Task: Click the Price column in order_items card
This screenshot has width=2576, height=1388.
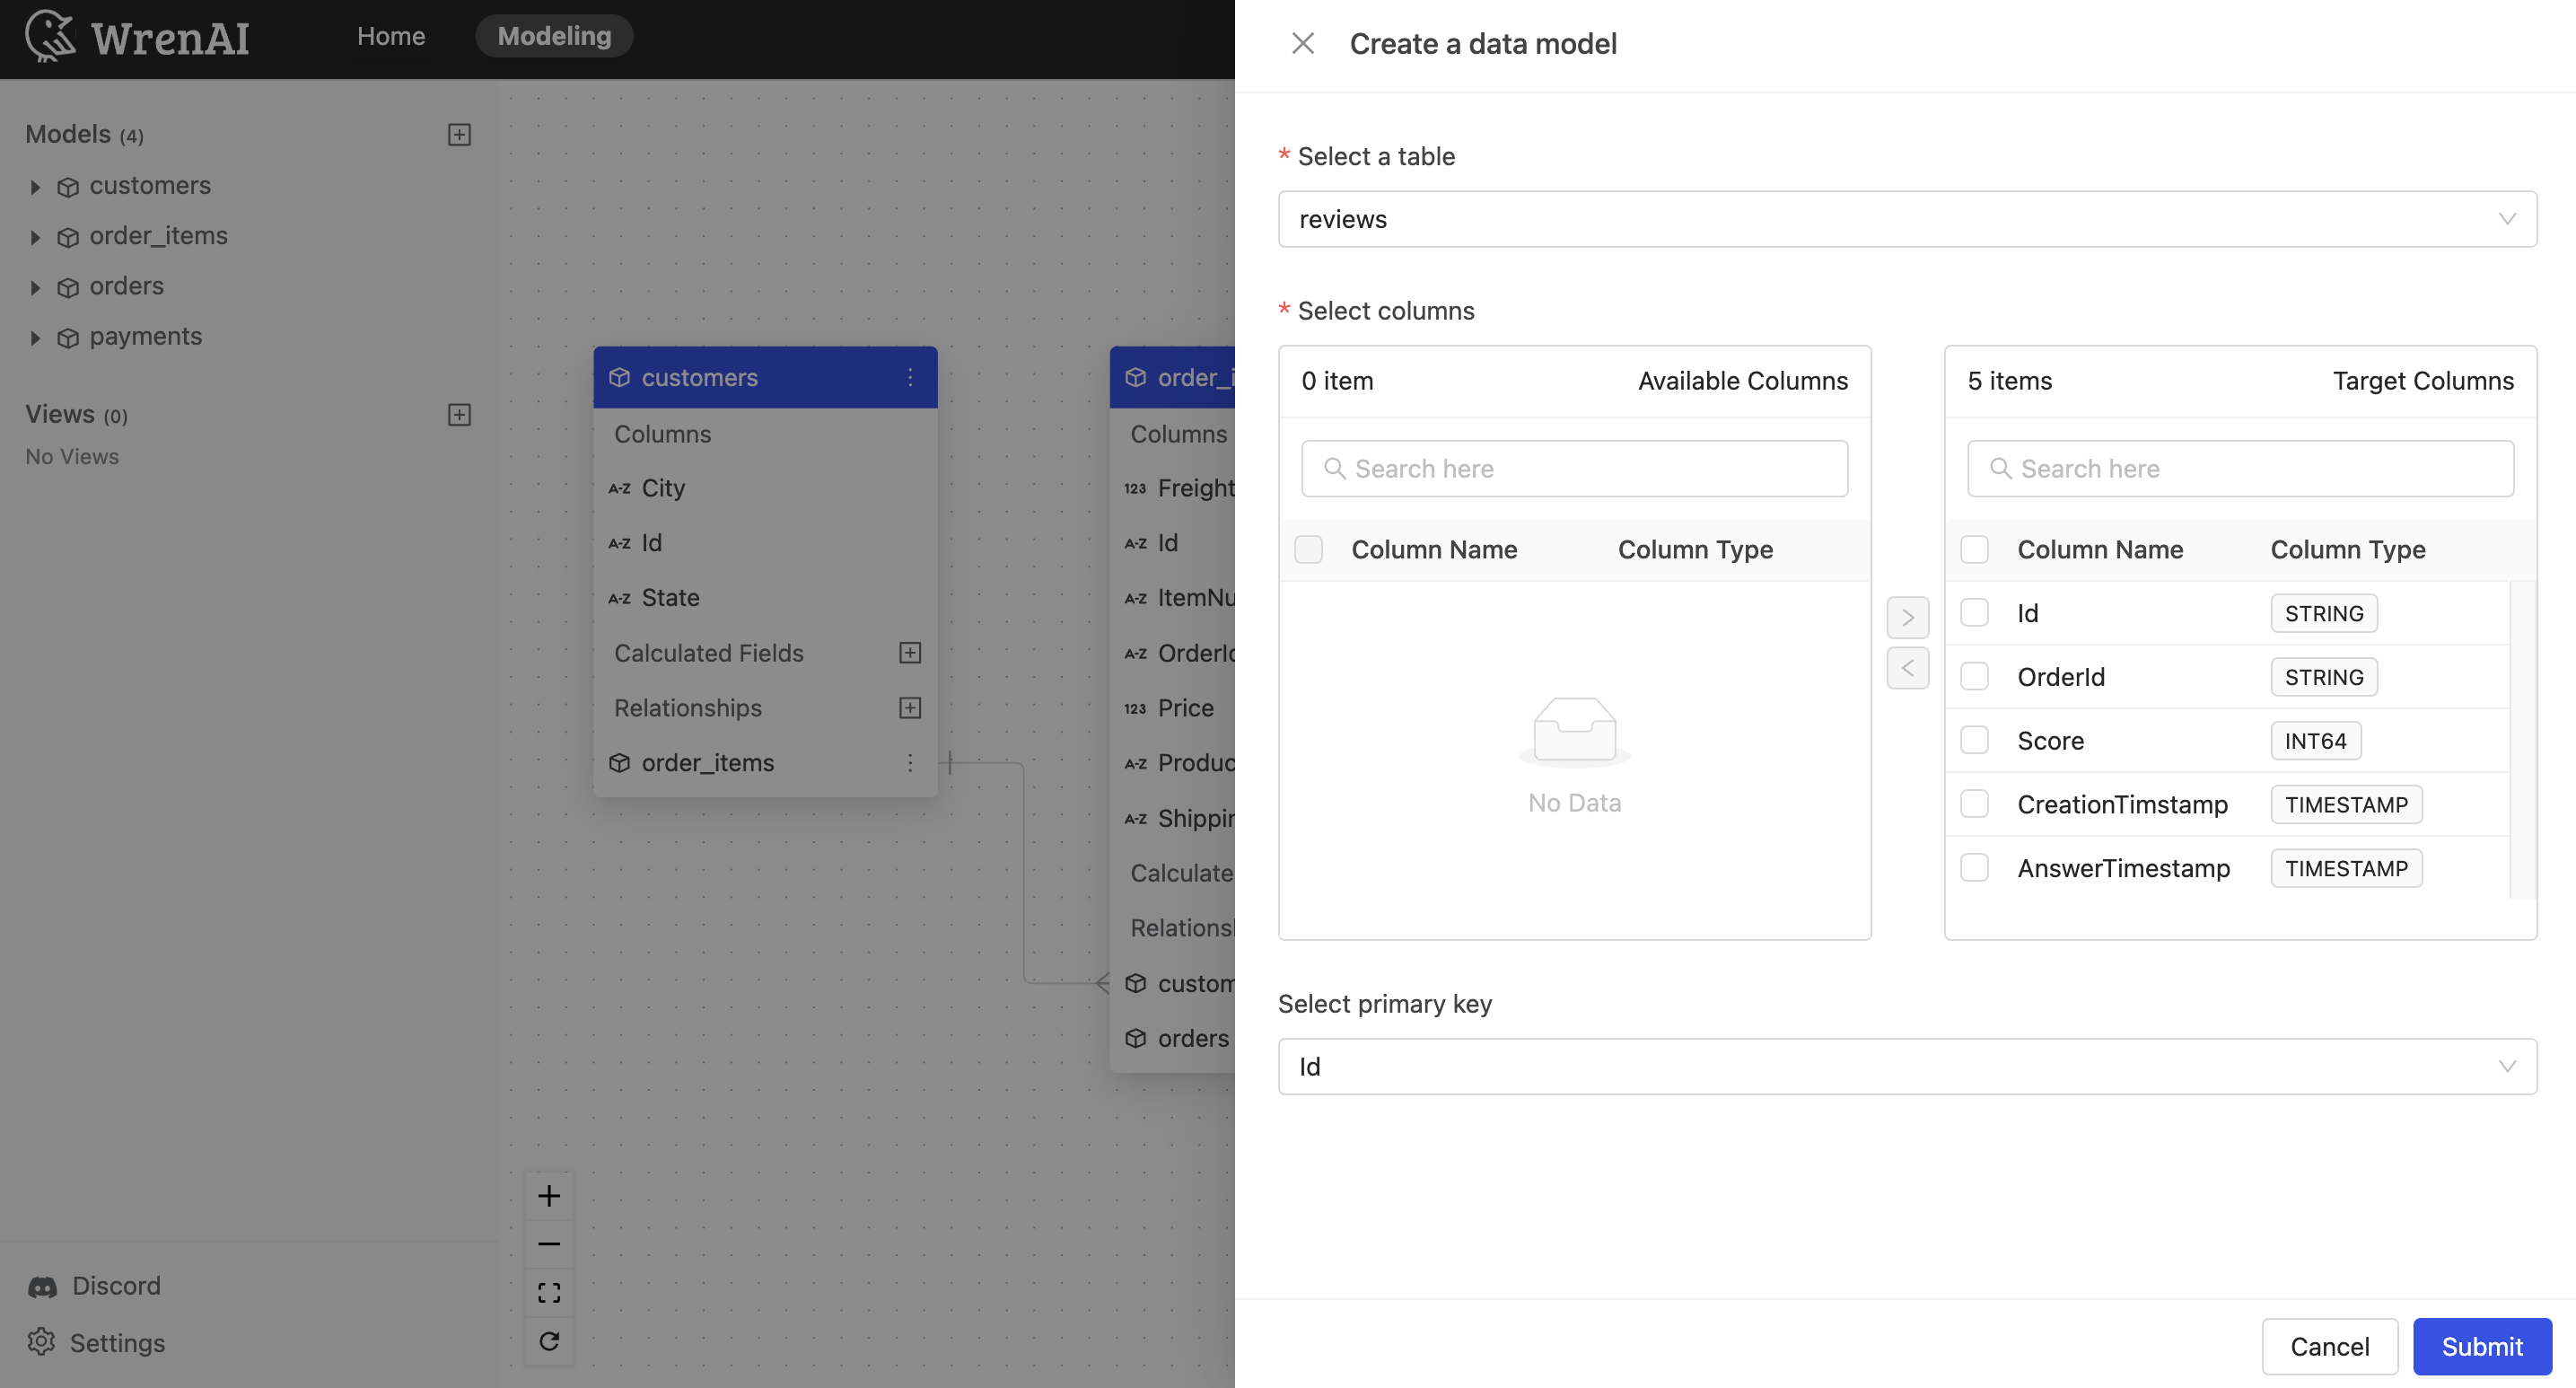Action: click(x=1174, y=708)
